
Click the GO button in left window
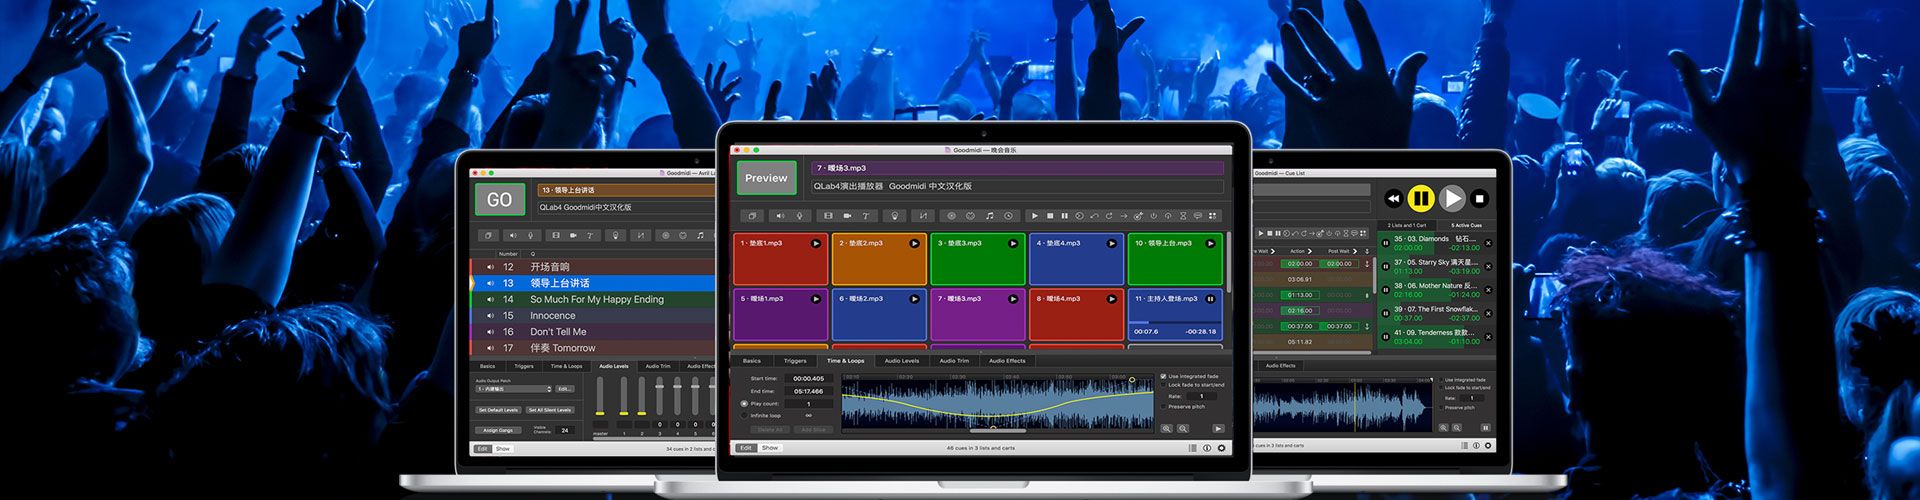(499, 200)
